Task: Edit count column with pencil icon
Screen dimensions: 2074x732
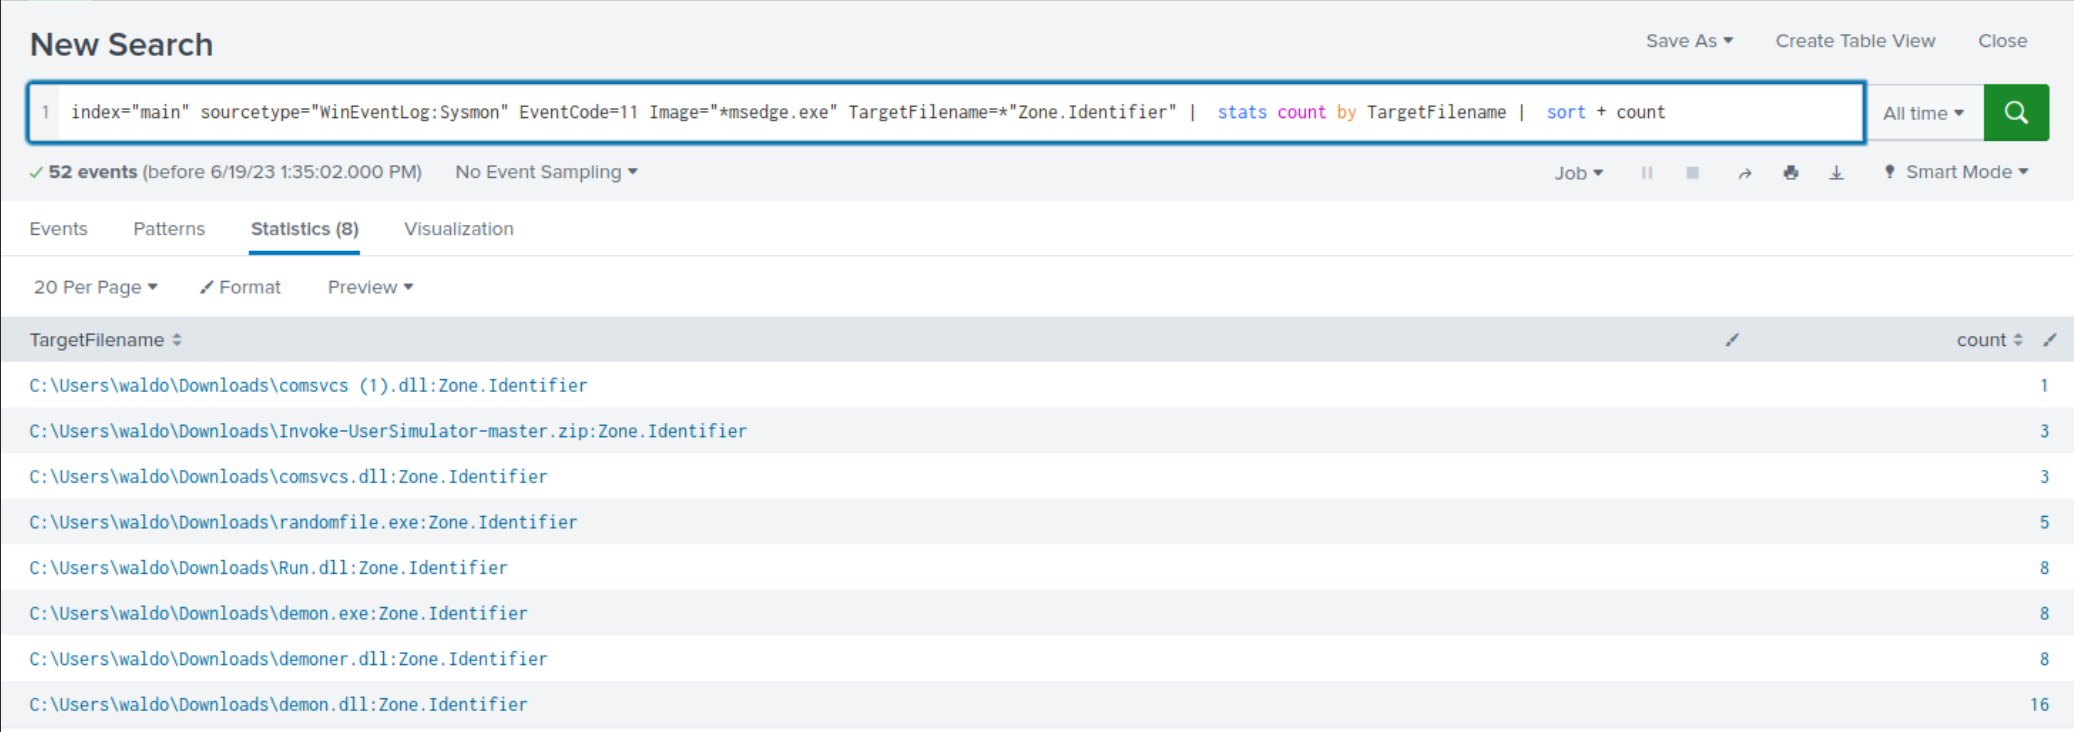Action: [x=2049, y=340]
